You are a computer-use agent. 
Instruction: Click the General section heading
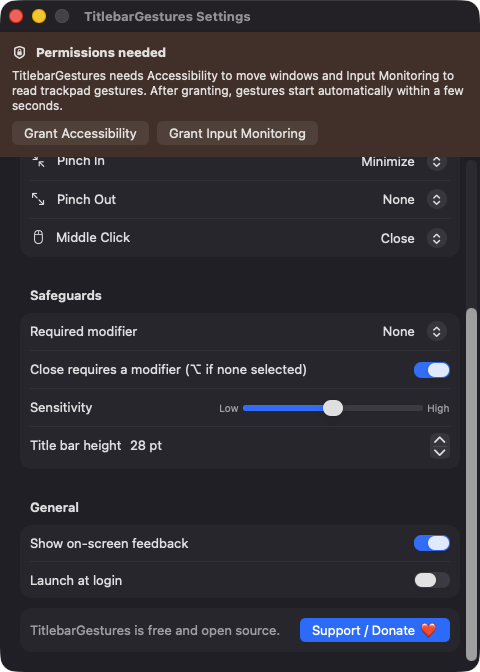pyautogui.click(x=54, y=507)
